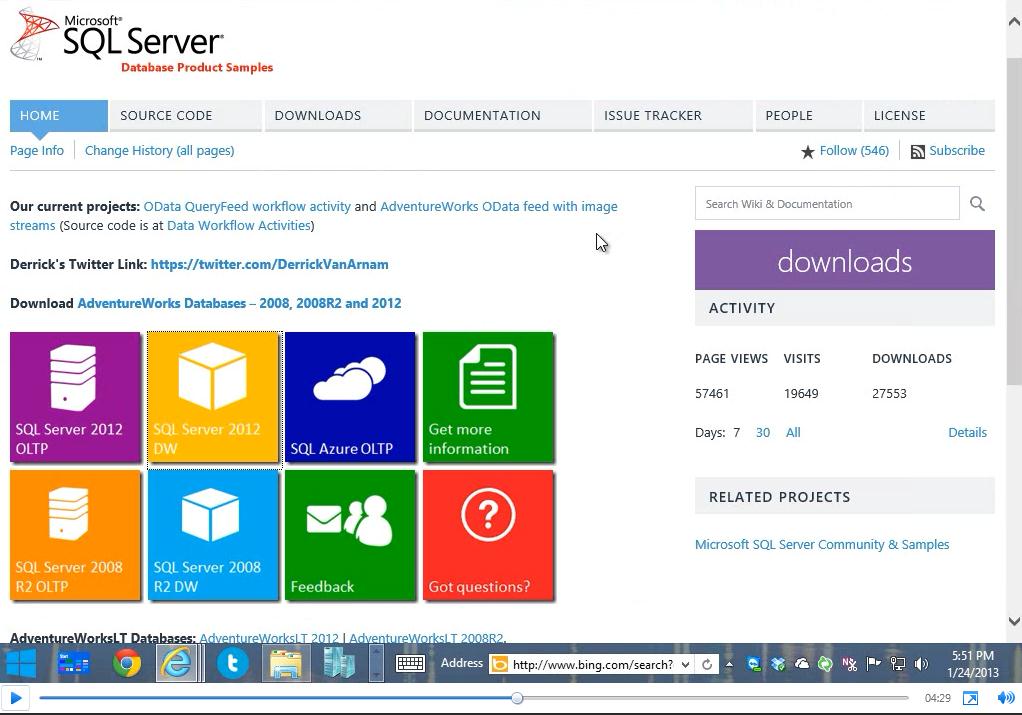
Task: Open the SQL Azure OLTP tile
Action: click(350, 397)
